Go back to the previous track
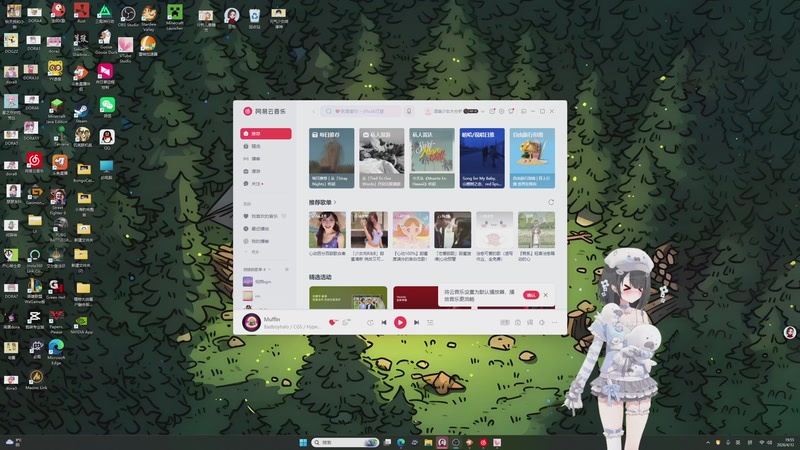Screen dimensions: 800x450 pyautogui.click(x=384, y=322)
